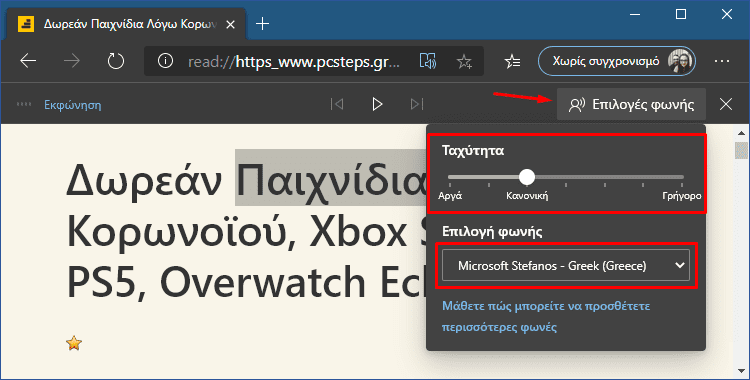This screenshot has height=380, width=750.
Task: Click the scrollbar down arrow
Action: point(741,371)
